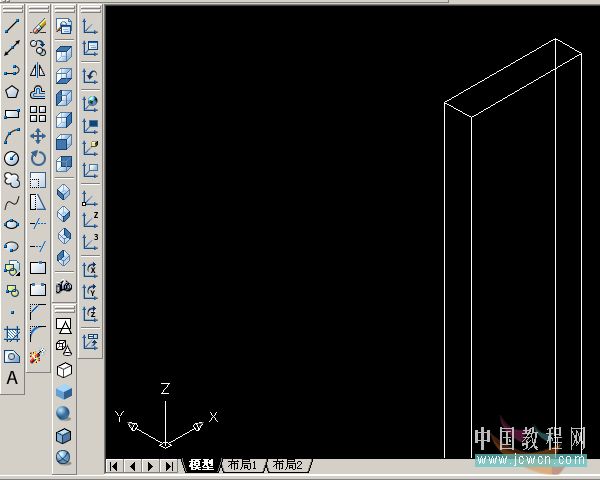Switch to the 布局1 layout tab
The height and width of the screenshot is (480, 600).
click(241, 466)
